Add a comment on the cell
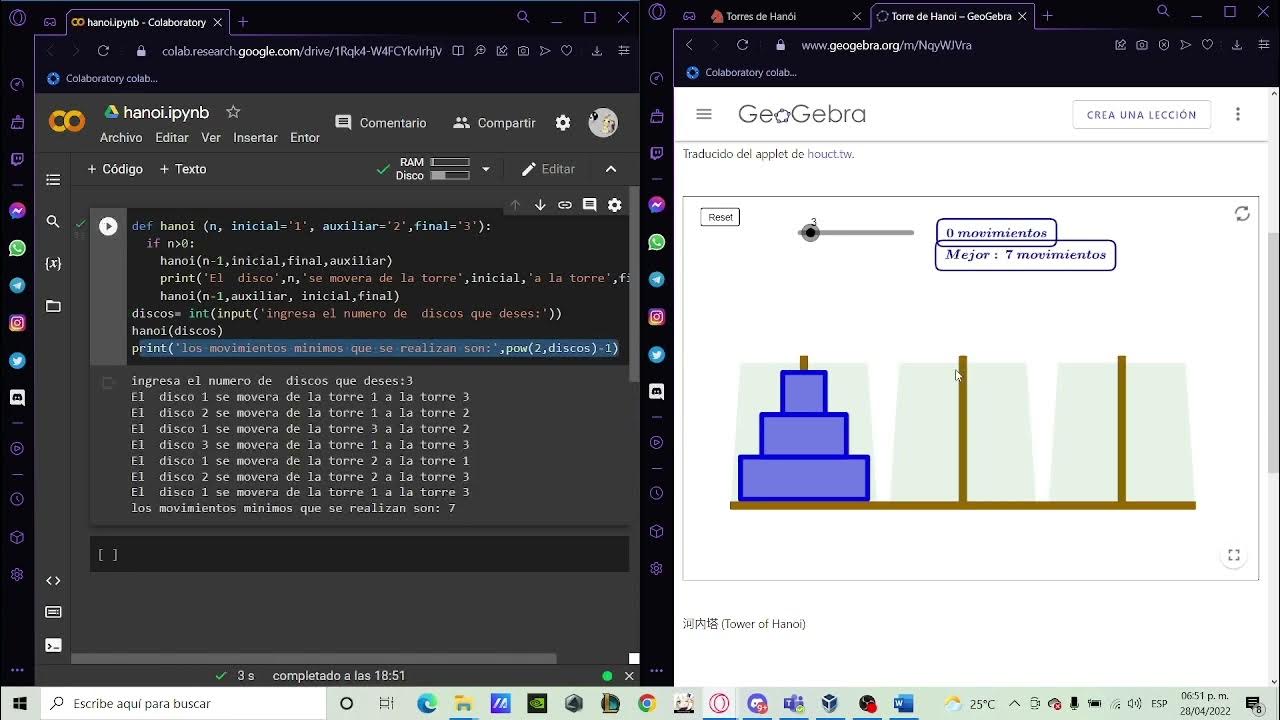 pos(590,205)
